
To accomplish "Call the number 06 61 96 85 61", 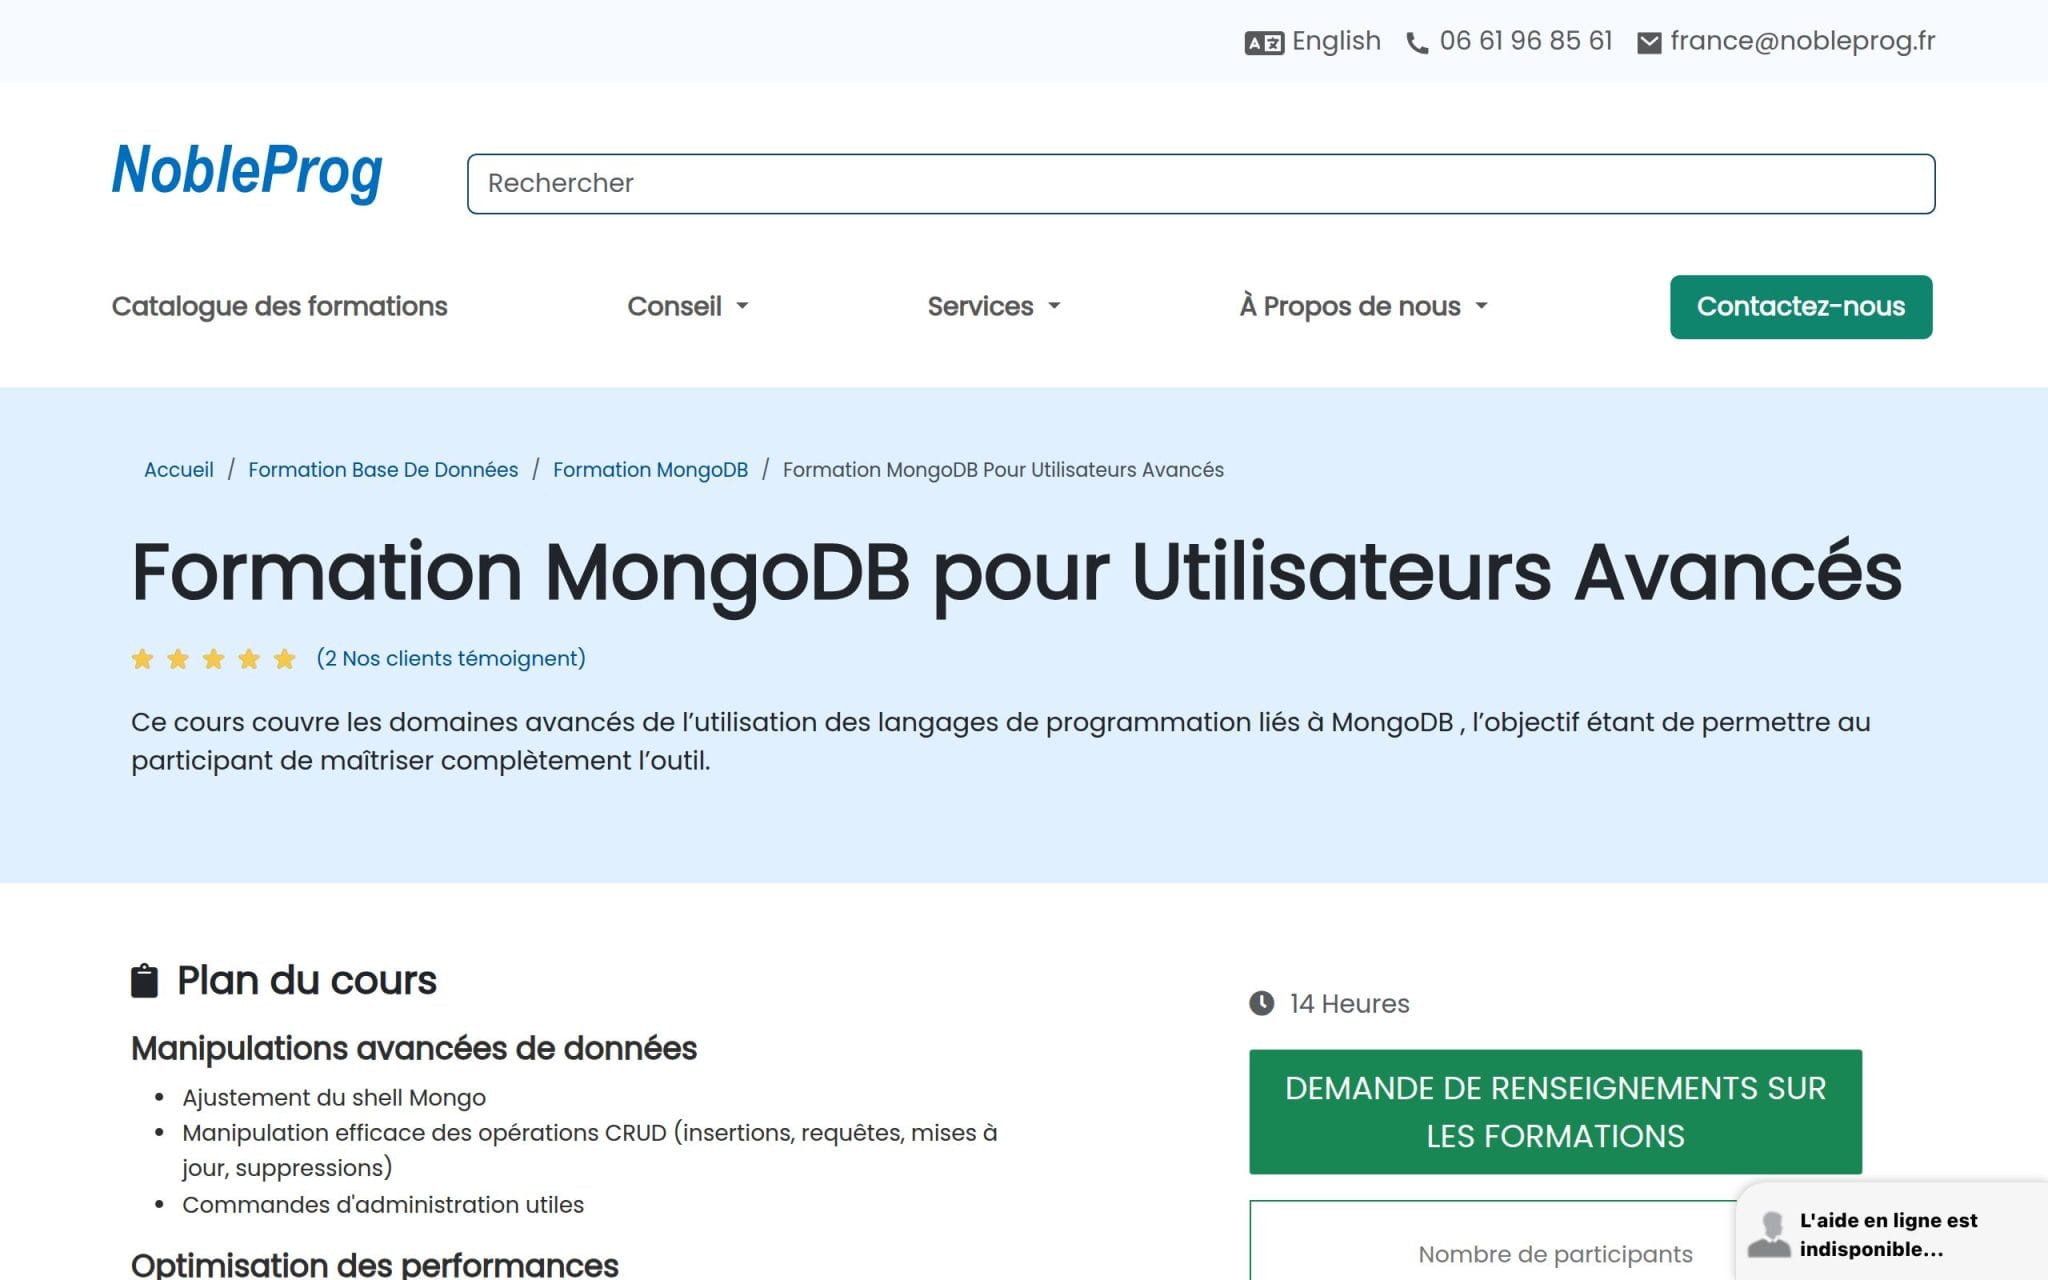I will [1526, 41].
